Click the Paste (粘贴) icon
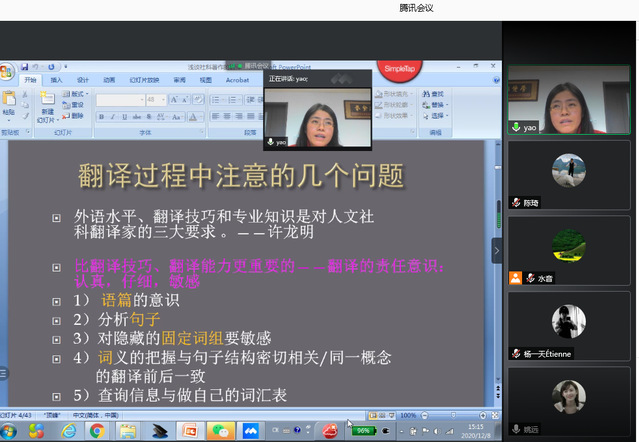Screen dimensions: 639x442 (x=10, y=103)
